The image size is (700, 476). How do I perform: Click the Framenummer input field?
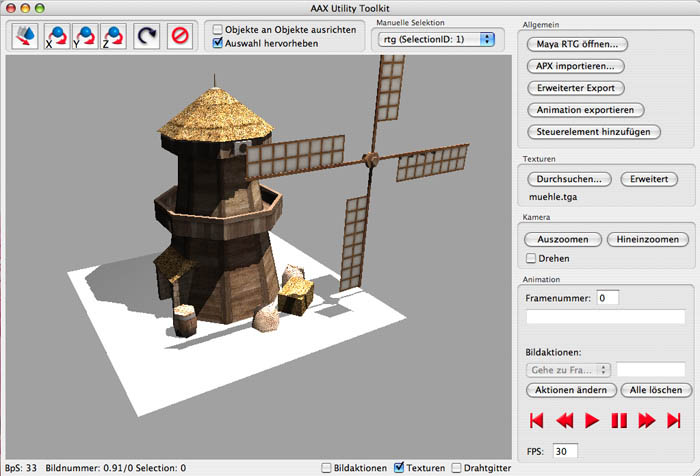(x=608, y=298)
